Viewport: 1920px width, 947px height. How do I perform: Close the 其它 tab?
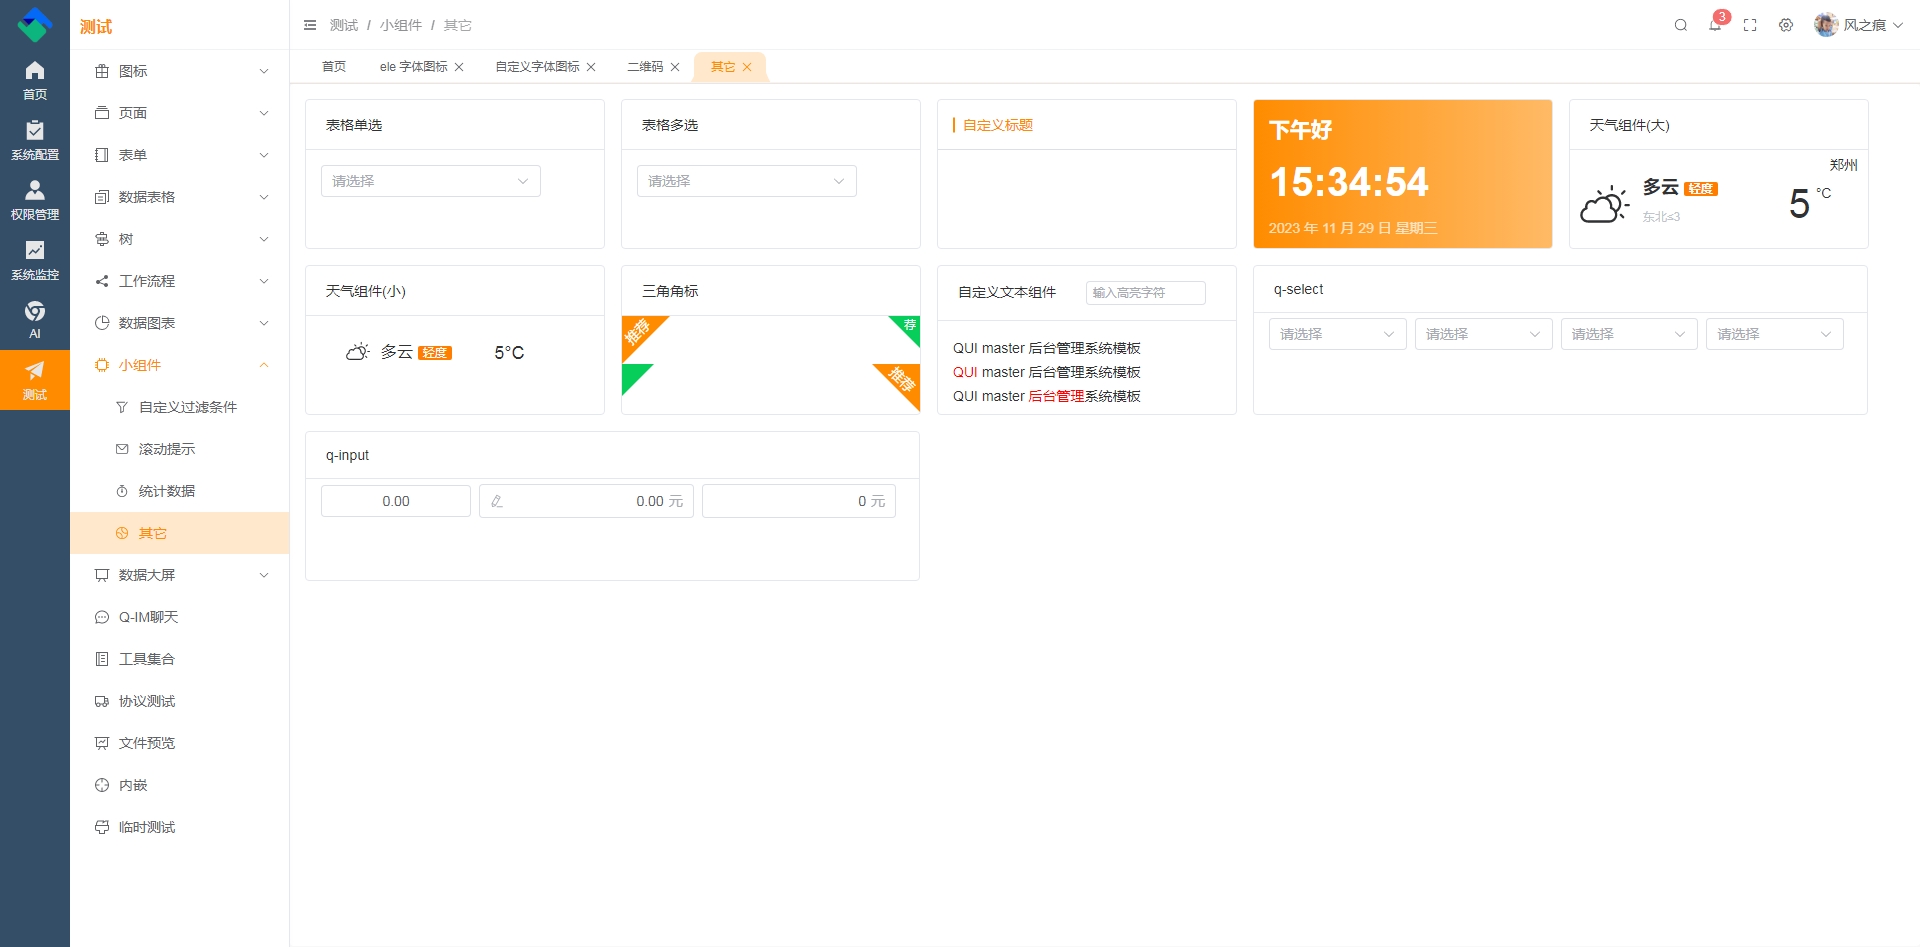747,67
